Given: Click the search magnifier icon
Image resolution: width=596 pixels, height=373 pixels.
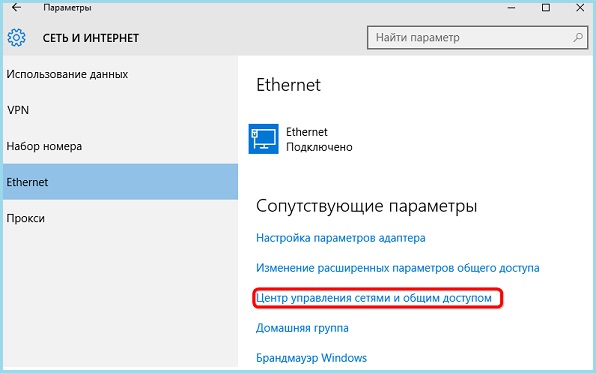Looking at the screenshot, I should pos(578,37).
